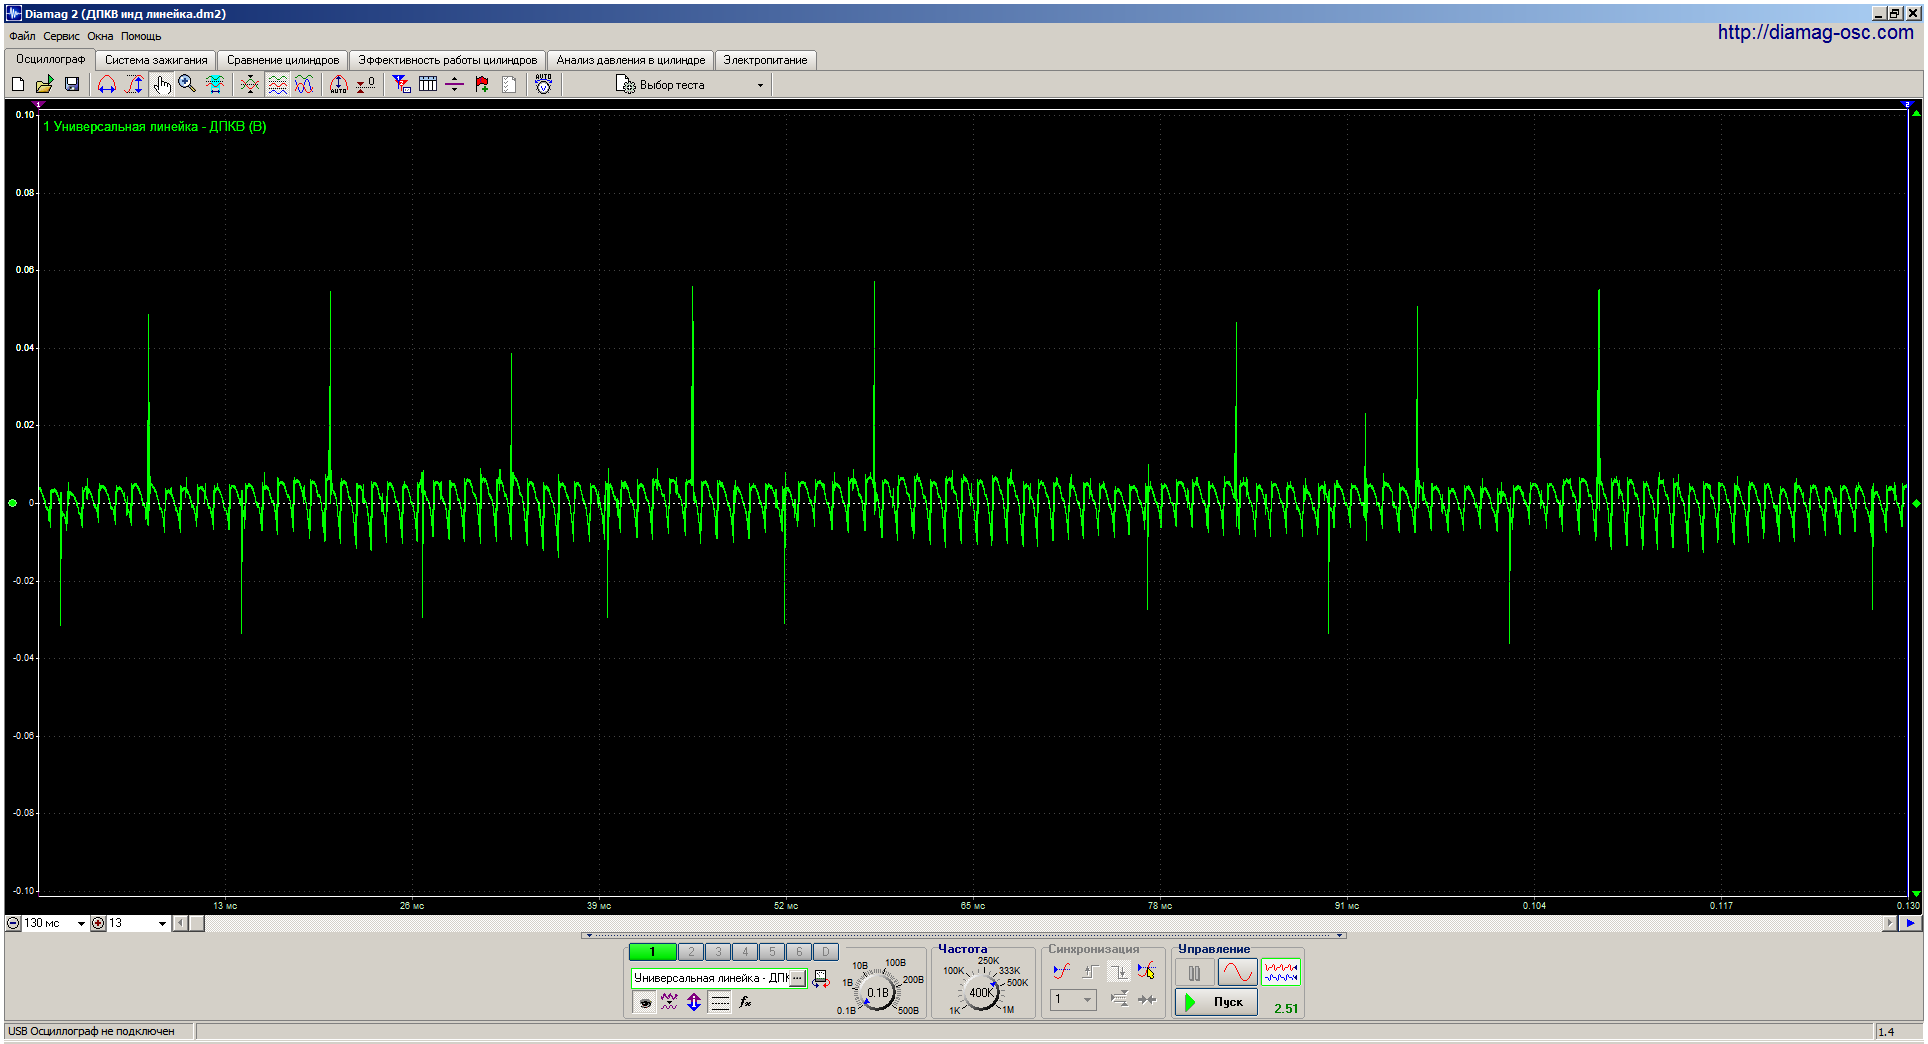
Task: Click the filter funnel icon
Action: pyautogui.click(x=401, y=85)
